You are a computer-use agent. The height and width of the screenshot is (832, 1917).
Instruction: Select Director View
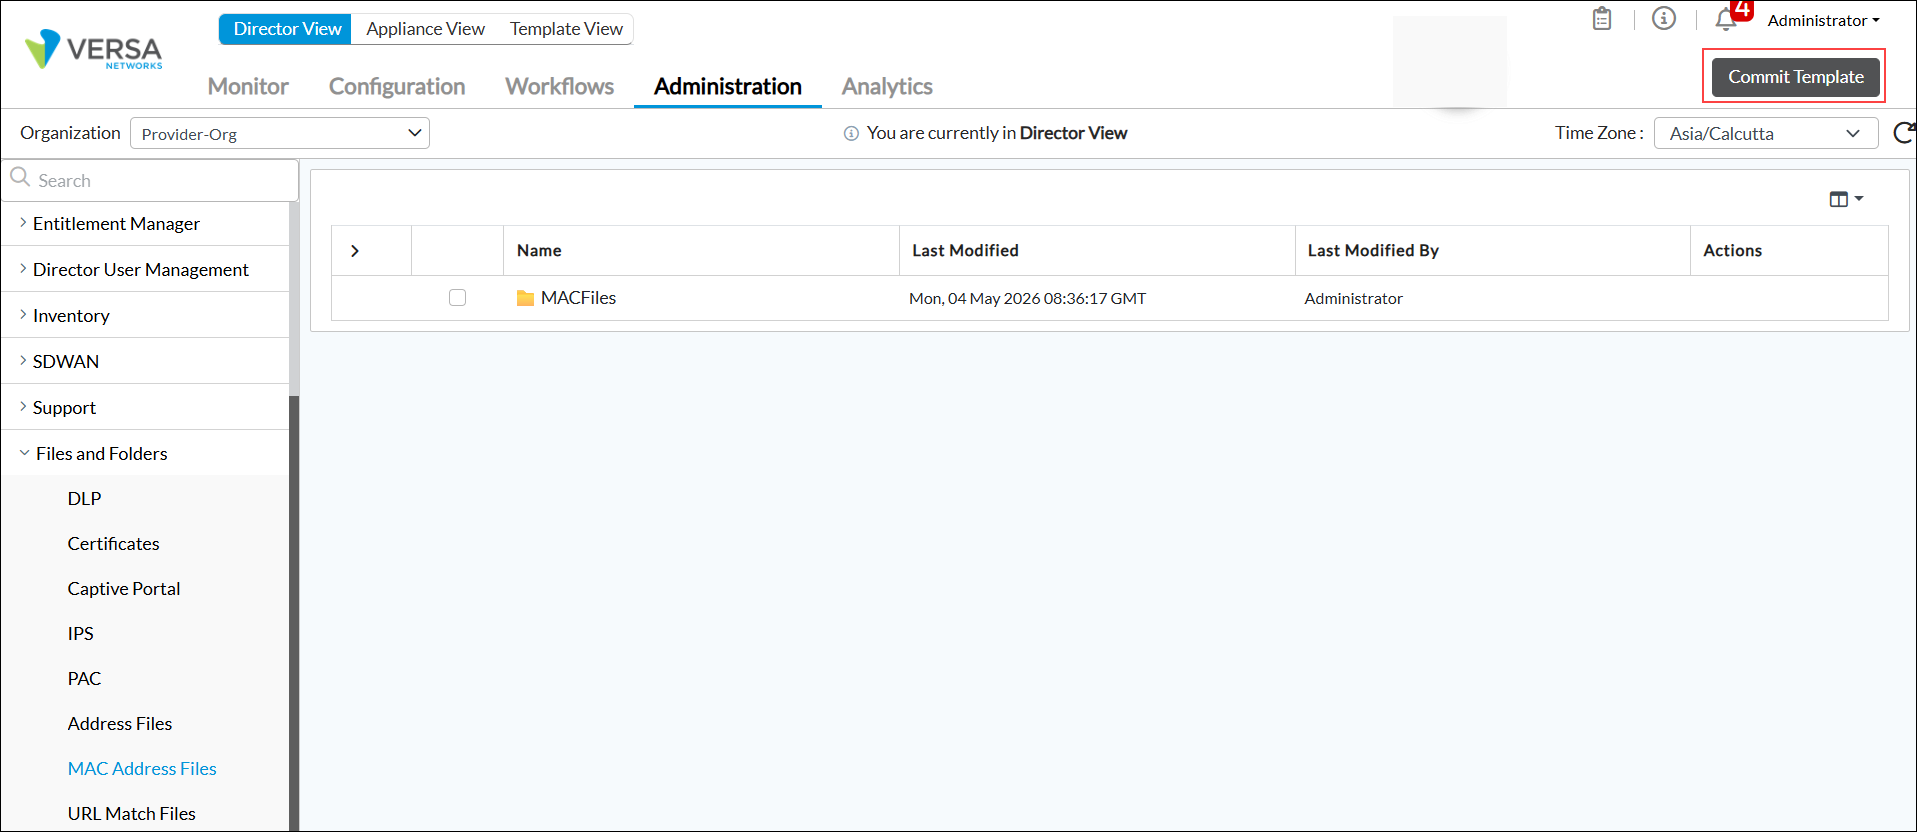(x=286, y=29)
